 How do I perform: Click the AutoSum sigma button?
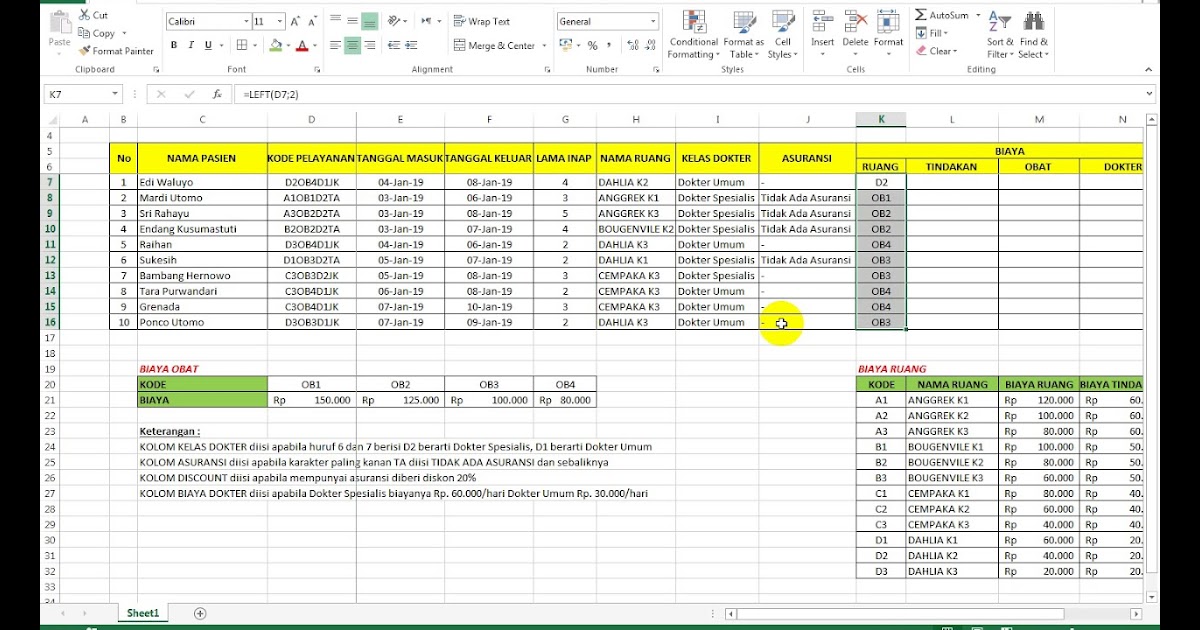[x=941, y=16]
